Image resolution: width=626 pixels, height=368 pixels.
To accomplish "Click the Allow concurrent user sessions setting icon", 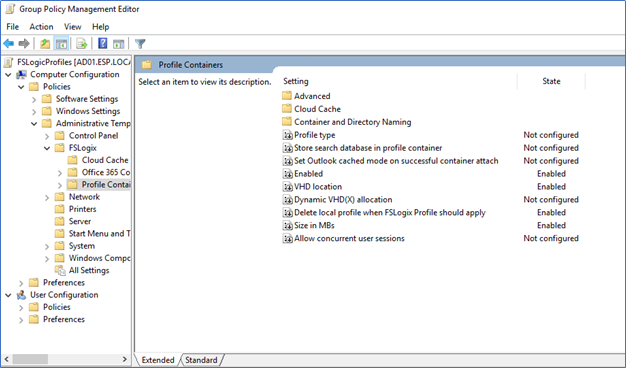I will tap(287, 238).
